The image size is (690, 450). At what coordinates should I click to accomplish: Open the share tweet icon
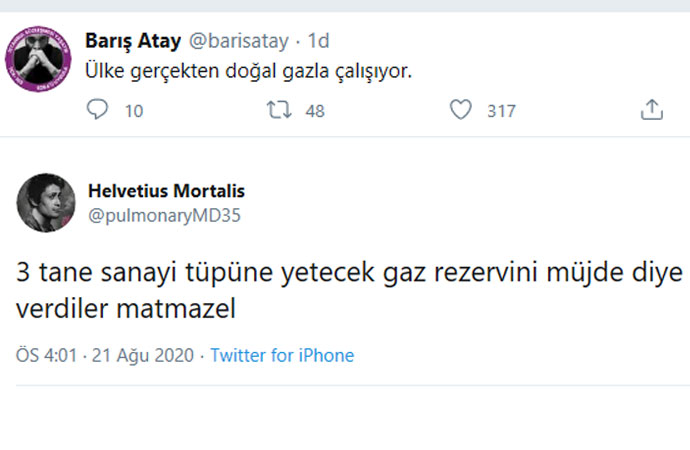pyautogui.click(x=651, y=110)
